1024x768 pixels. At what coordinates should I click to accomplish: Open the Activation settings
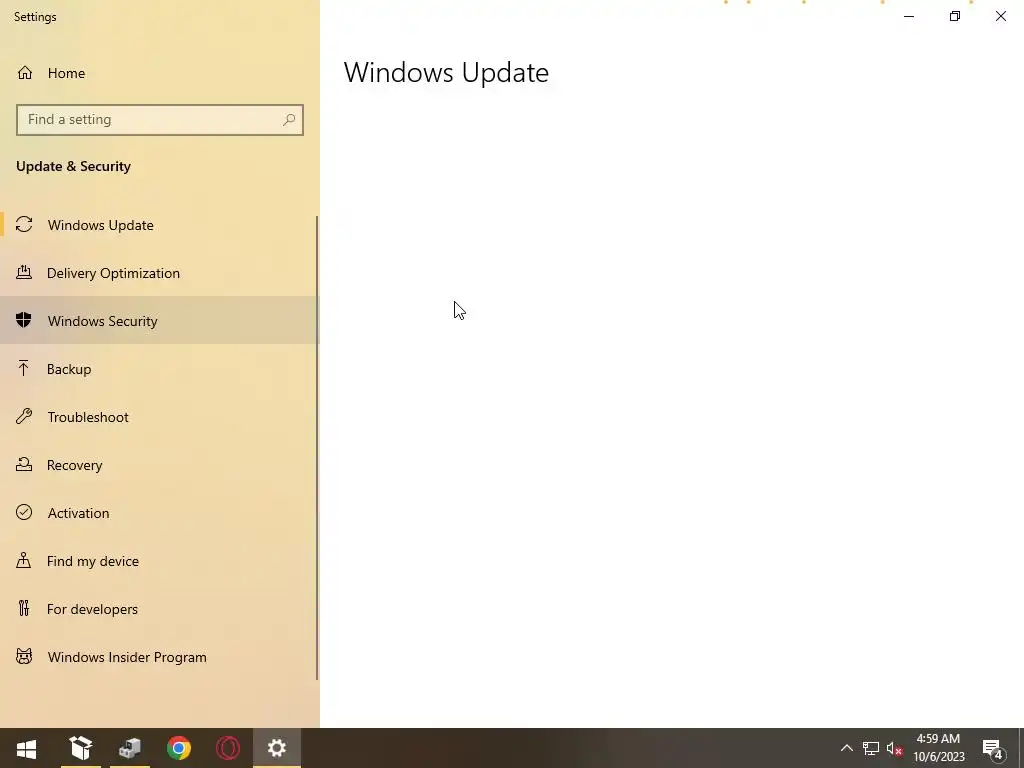click(x=160, y=513)
